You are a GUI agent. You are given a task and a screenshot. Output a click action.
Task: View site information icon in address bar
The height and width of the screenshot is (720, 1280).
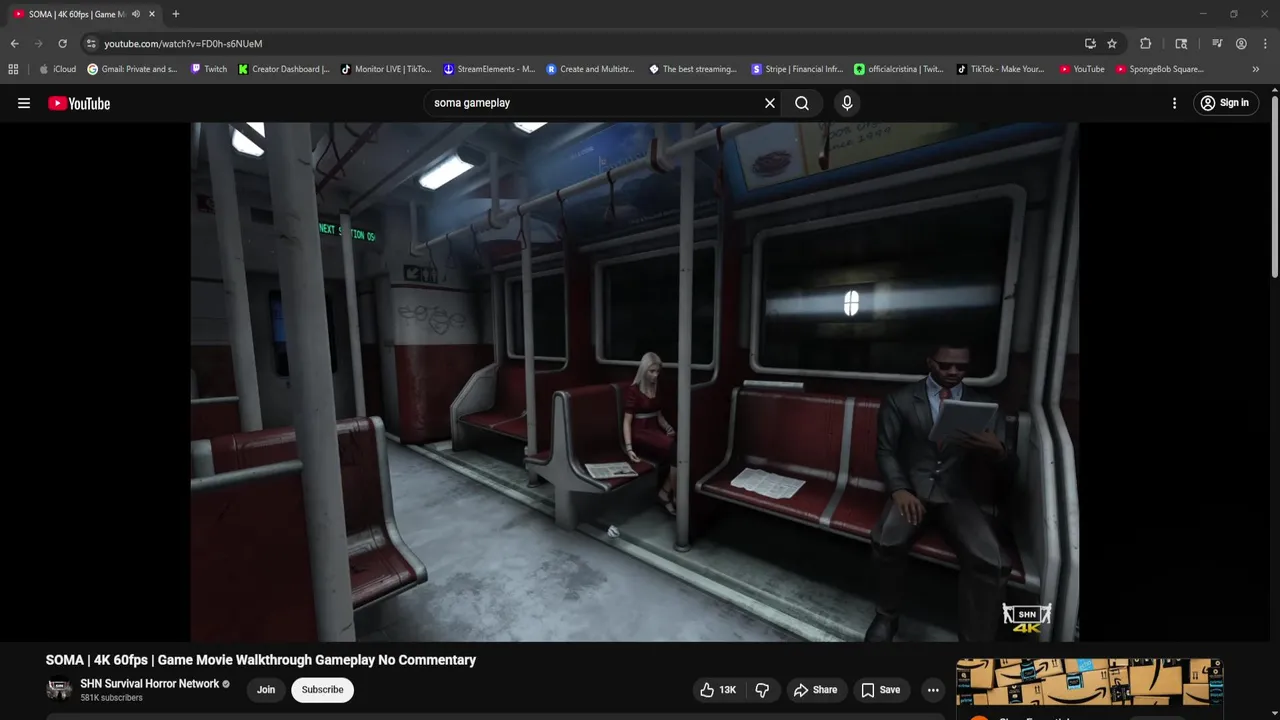(x=91, y=44)
